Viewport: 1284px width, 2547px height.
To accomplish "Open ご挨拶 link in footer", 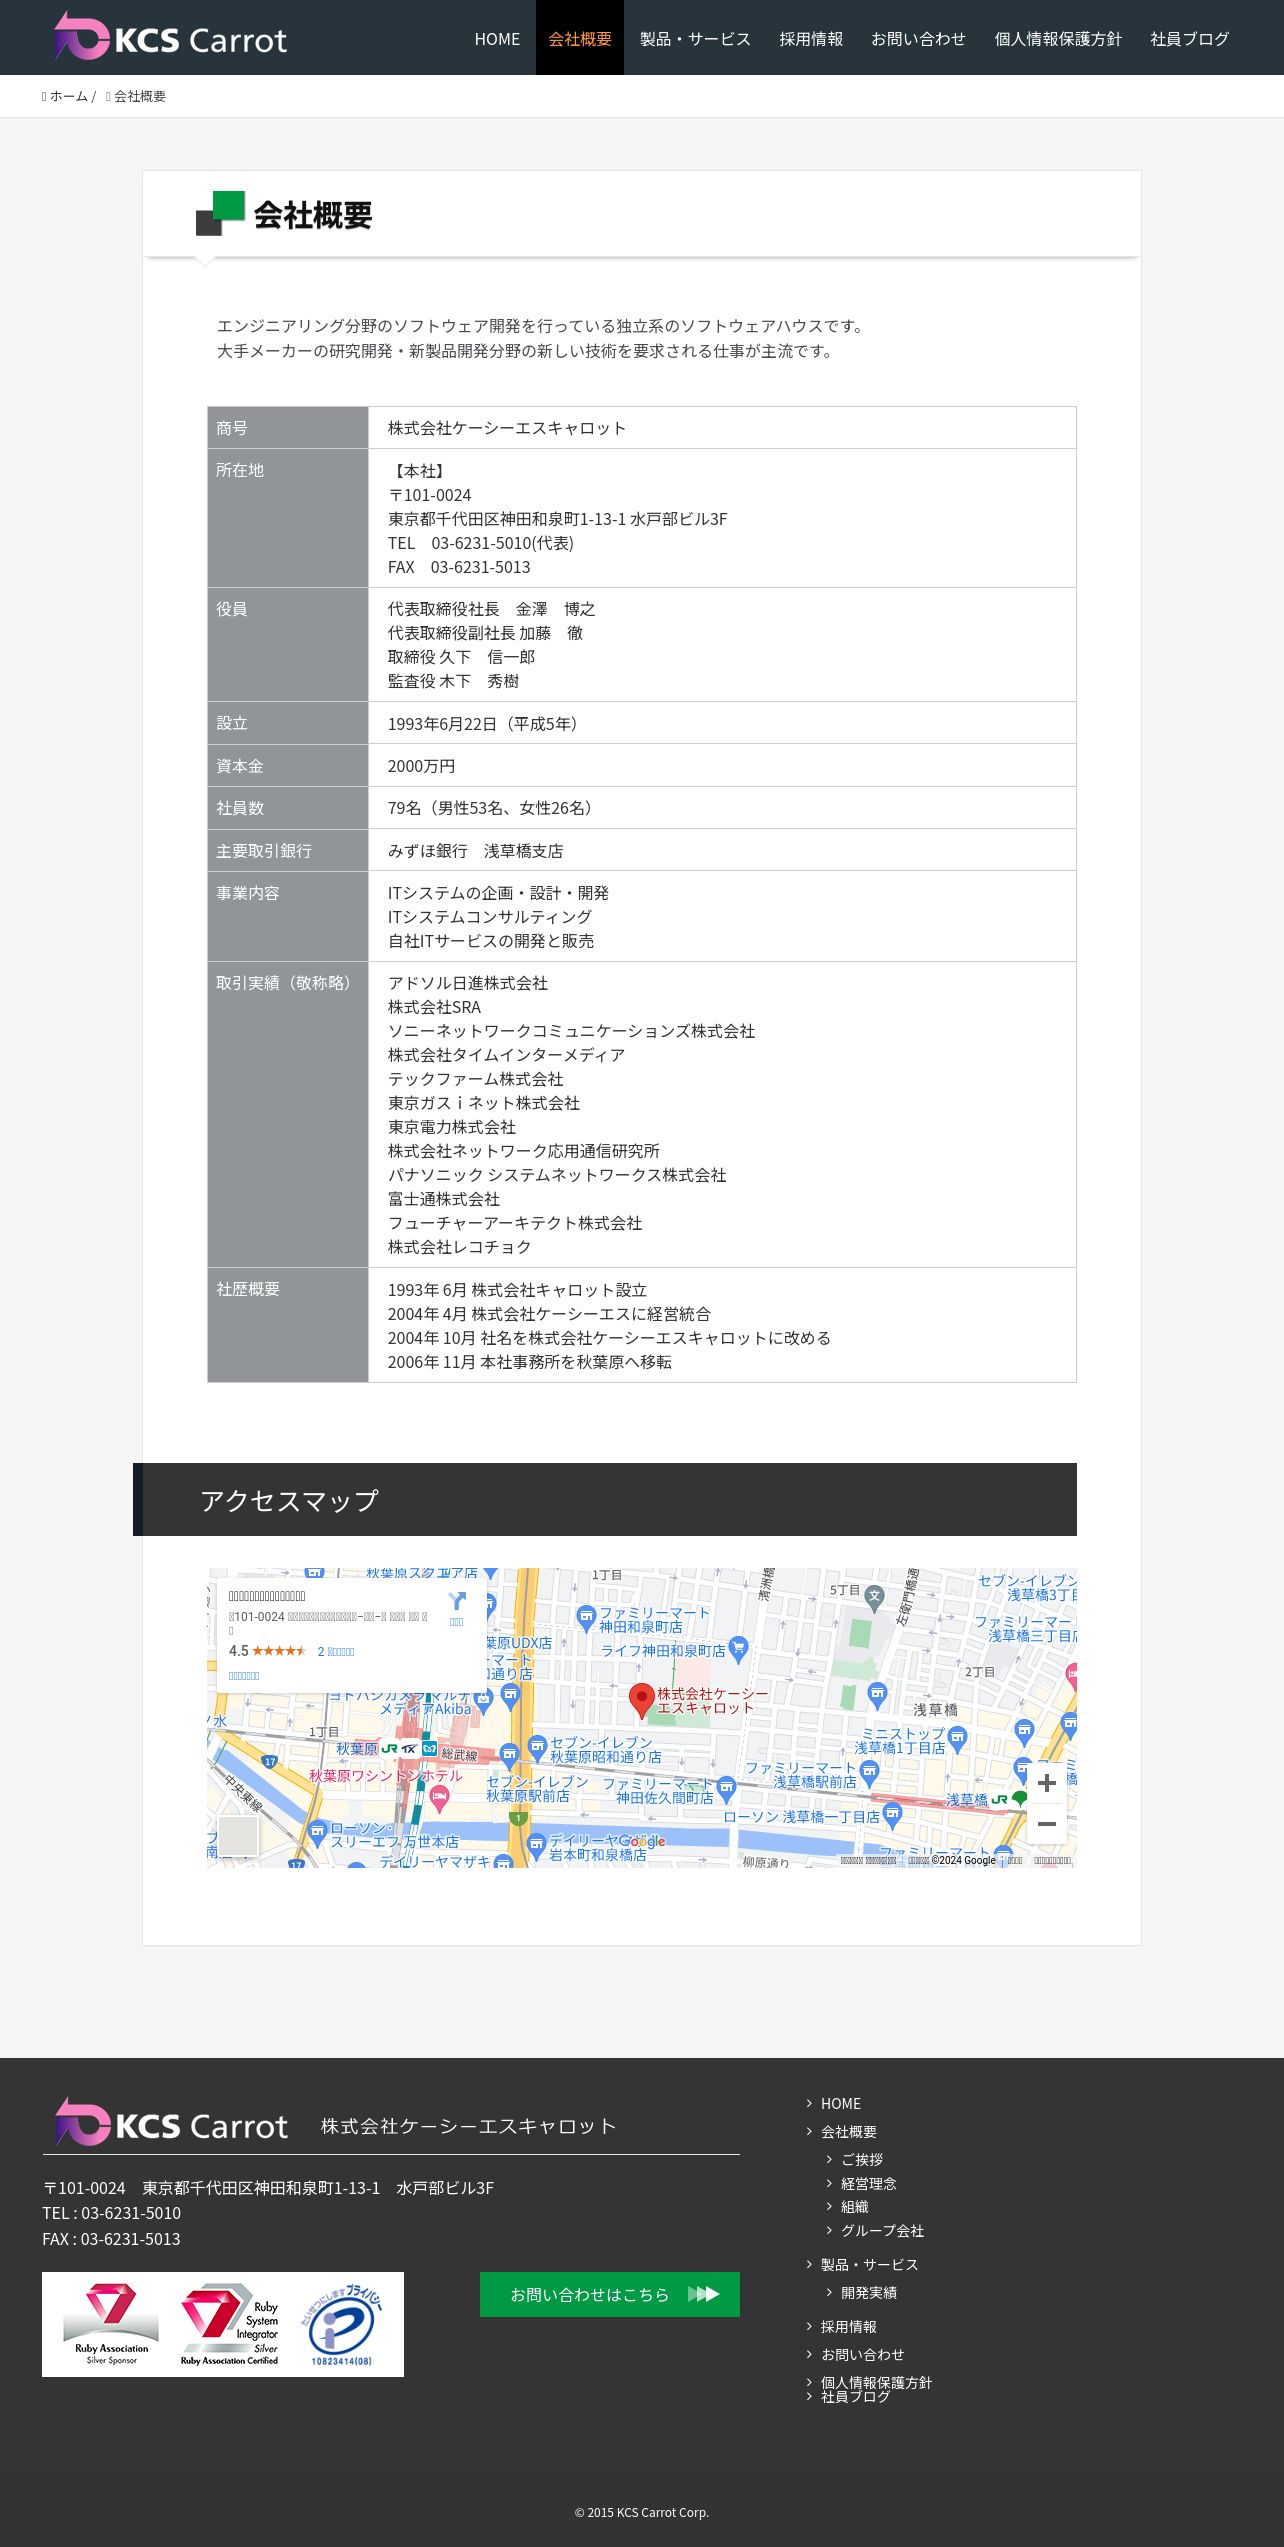I will click(x=862, y=2159).
